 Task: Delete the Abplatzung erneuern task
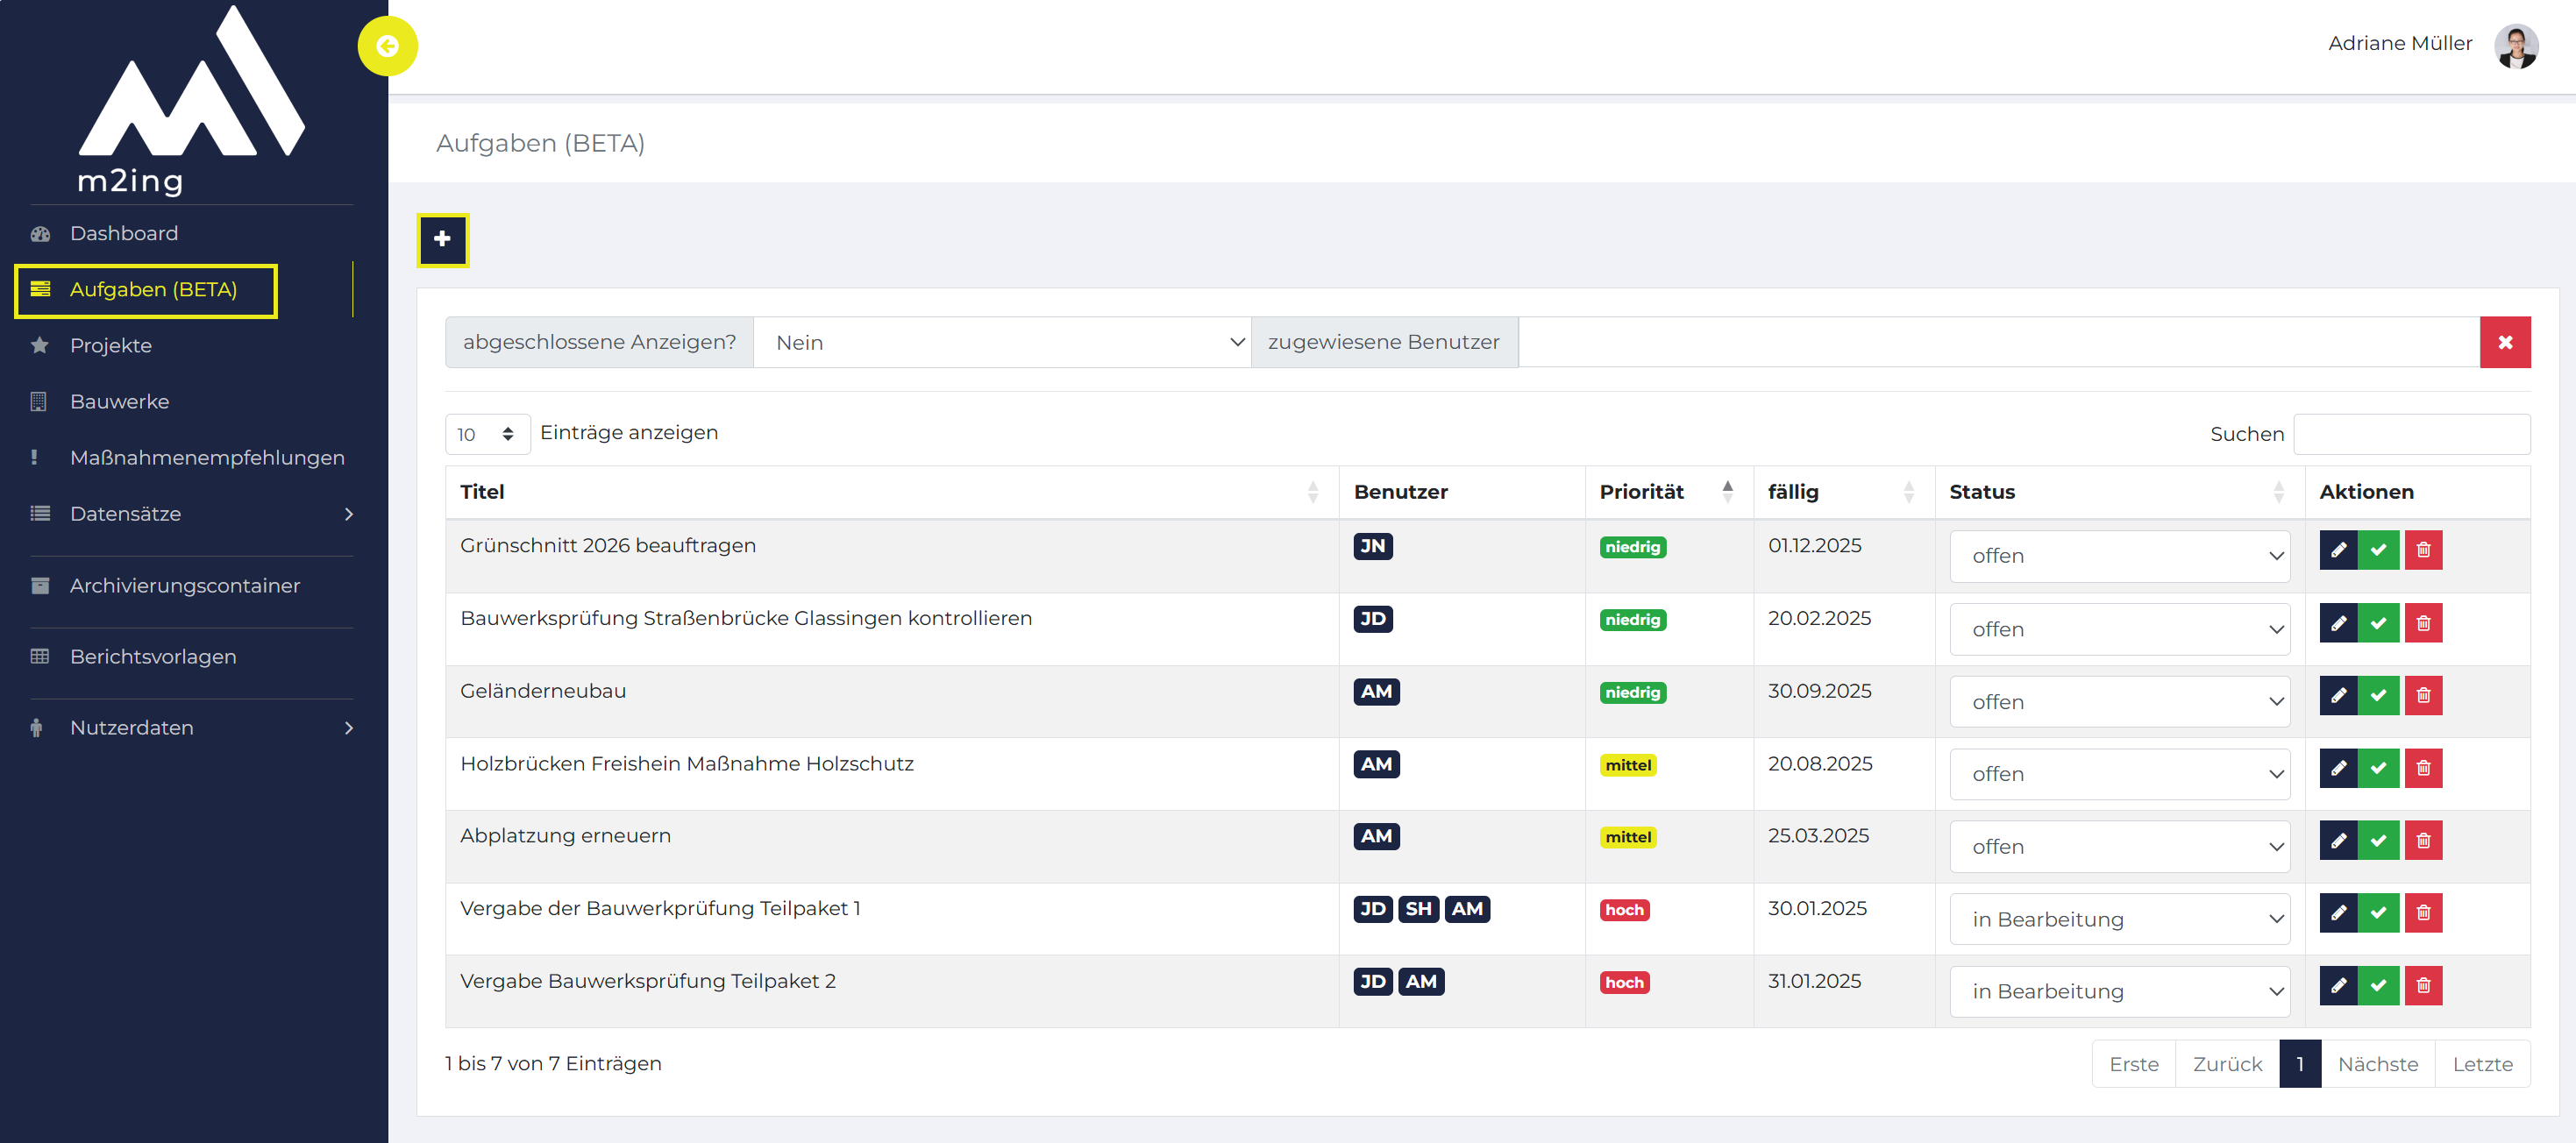click(2423, 840)
